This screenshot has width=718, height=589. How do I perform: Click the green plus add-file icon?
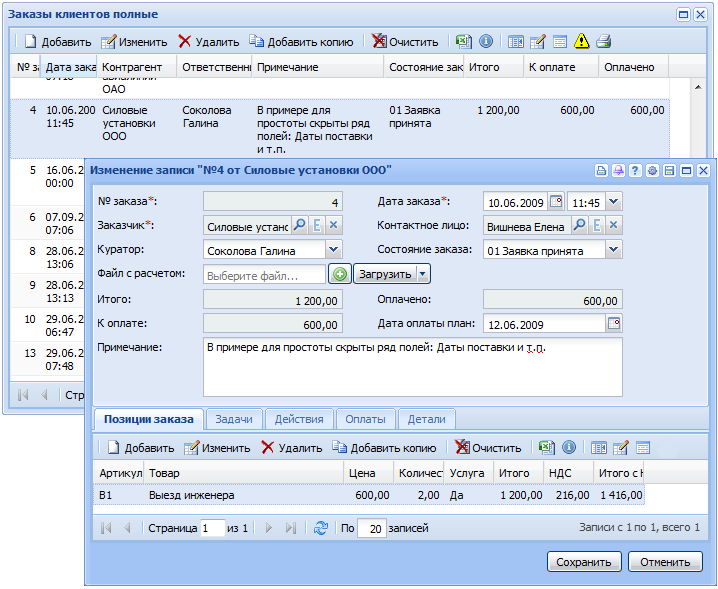340,274
